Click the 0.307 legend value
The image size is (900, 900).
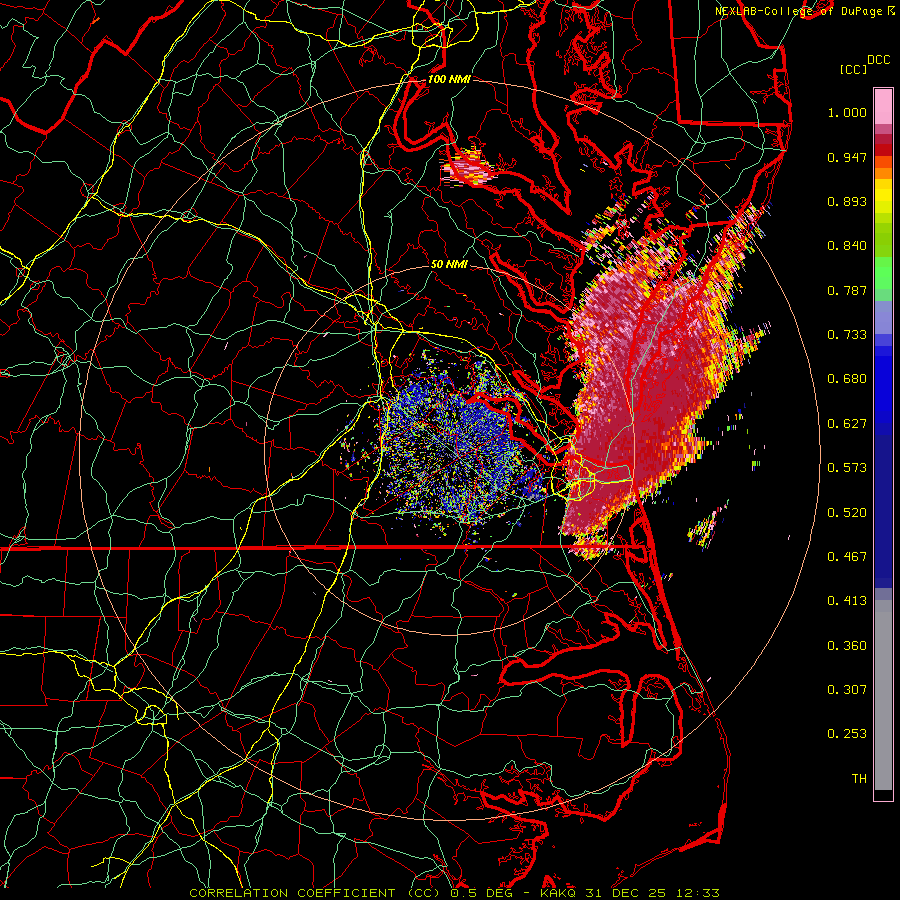coord(847,690)
